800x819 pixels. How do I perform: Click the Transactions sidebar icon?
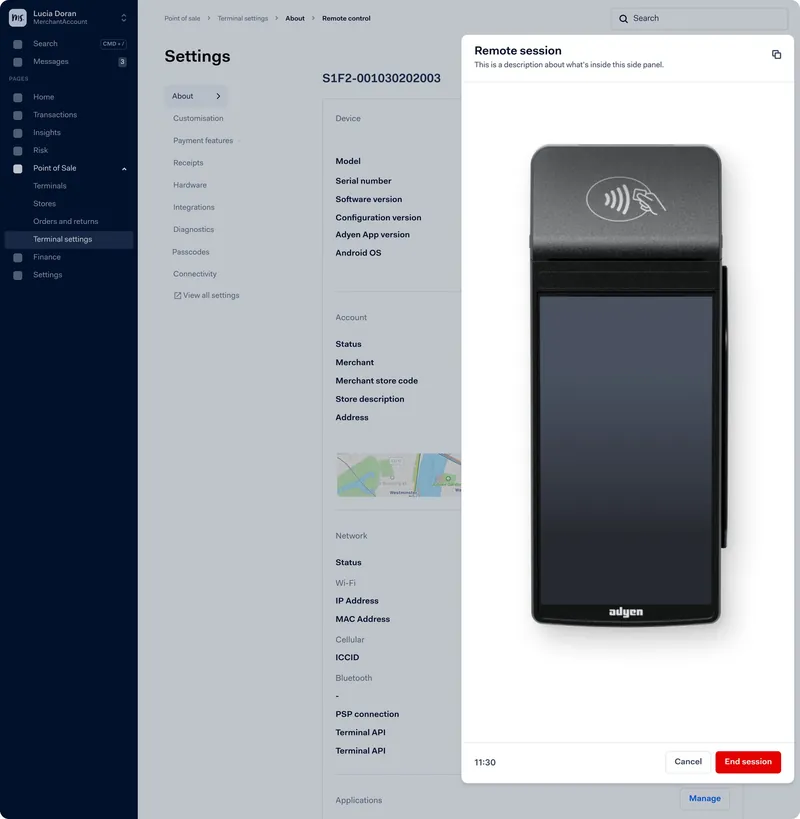pos(18,115)
